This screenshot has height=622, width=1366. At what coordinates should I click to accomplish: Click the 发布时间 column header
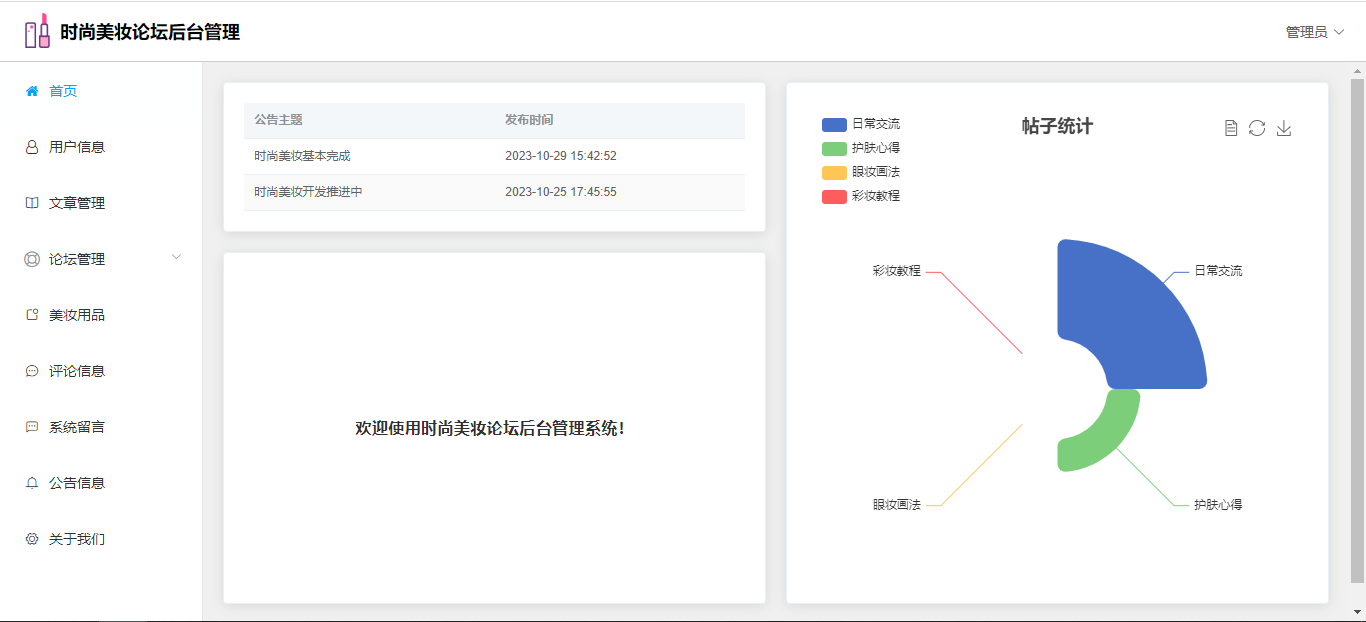click(529, 120)
